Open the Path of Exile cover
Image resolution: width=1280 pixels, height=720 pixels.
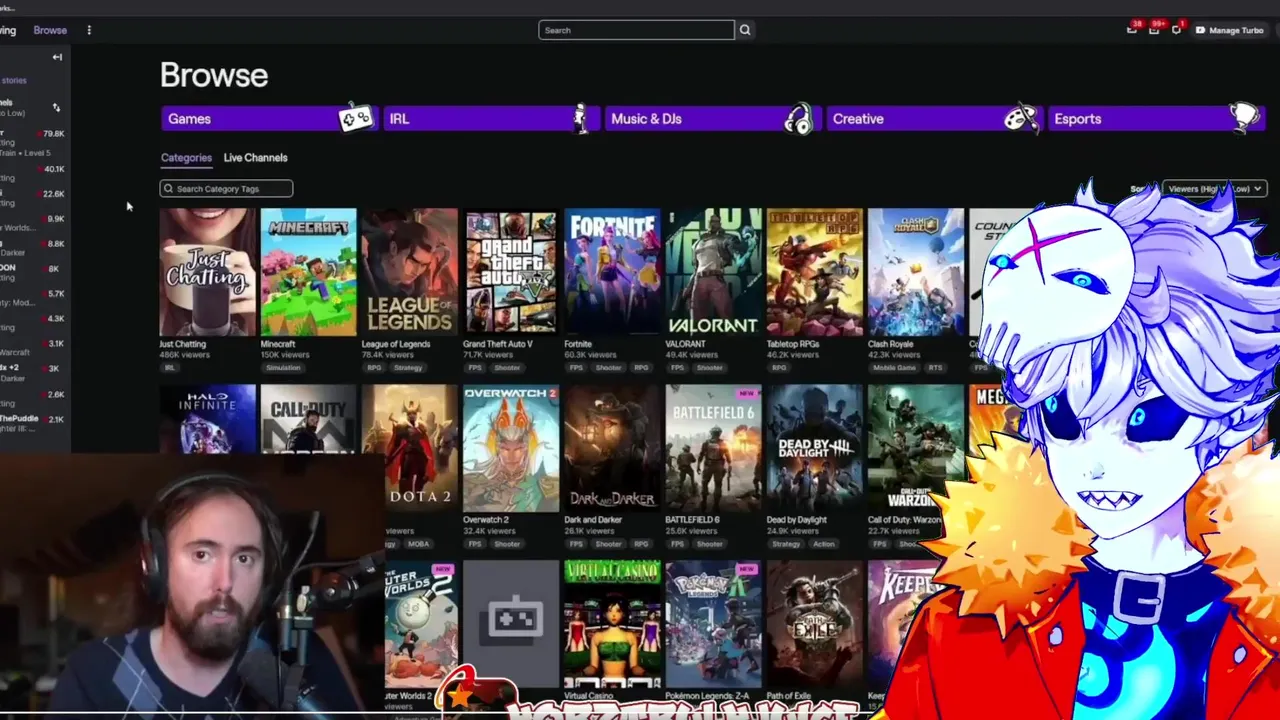(814, 624)
